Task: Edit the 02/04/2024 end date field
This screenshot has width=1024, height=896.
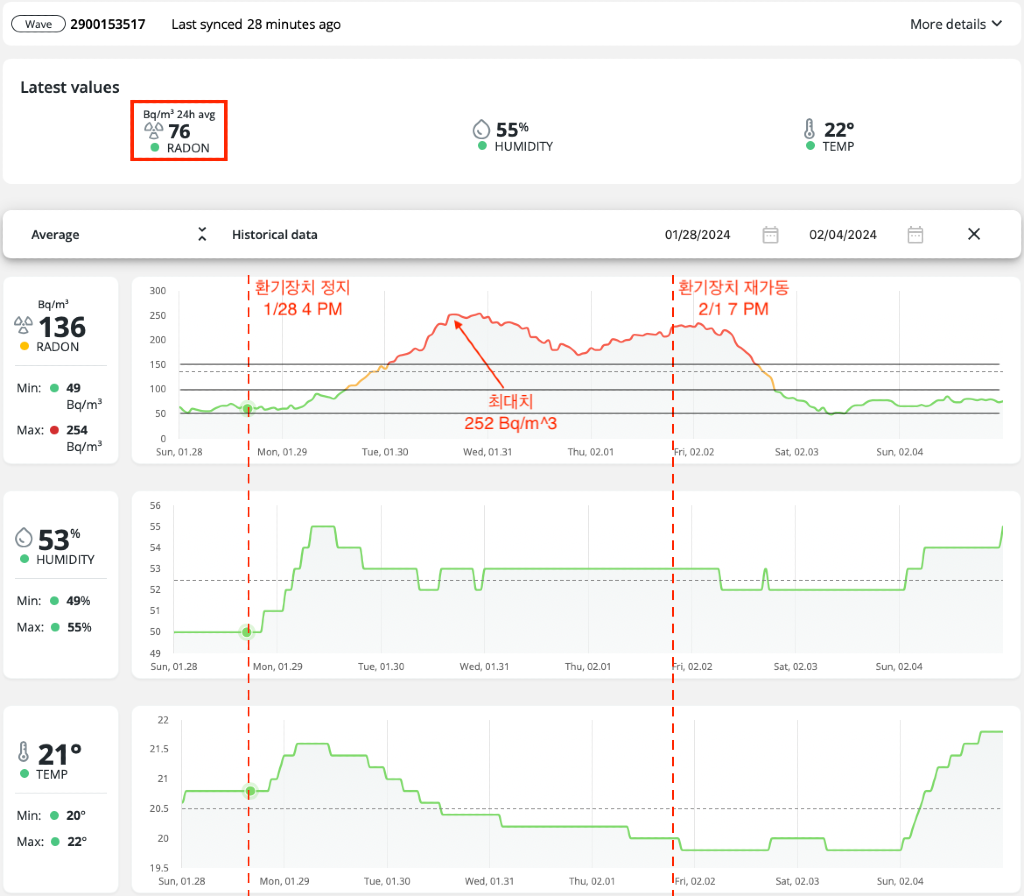Action: tap(843, 235)
